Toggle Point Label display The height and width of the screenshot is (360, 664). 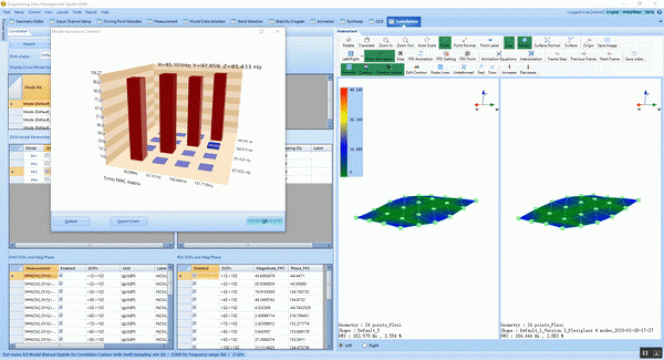point(489,42)
